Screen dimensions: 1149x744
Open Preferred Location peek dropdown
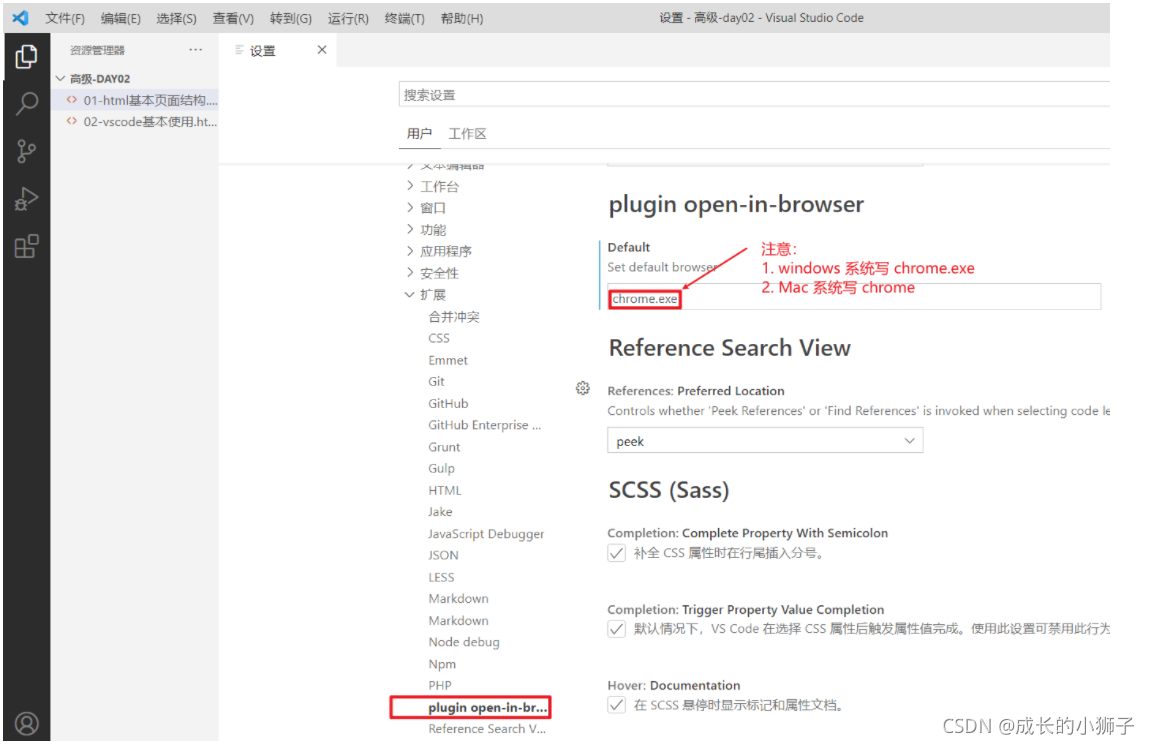[765, 441]
